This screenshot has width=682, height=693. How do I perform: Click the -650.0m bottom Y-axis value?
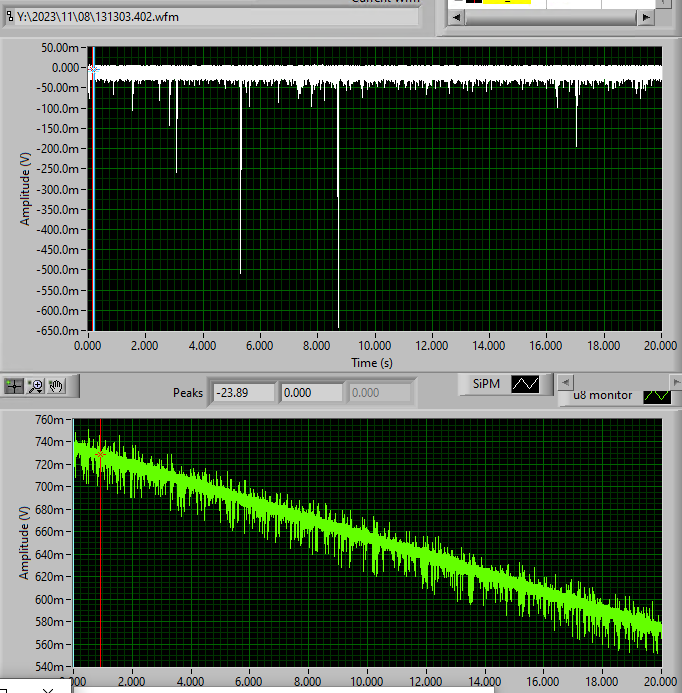(57, 331)
